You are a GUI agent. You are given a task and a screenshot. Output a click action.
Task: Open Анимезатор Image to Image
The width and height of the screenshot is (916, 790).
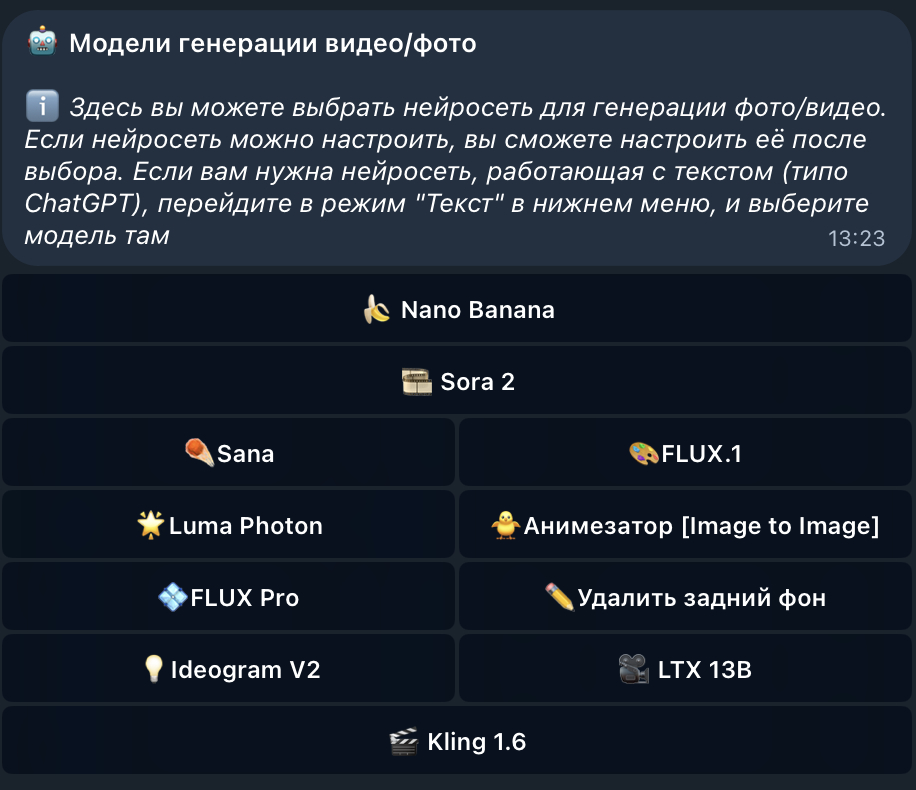tap(685, 526)
